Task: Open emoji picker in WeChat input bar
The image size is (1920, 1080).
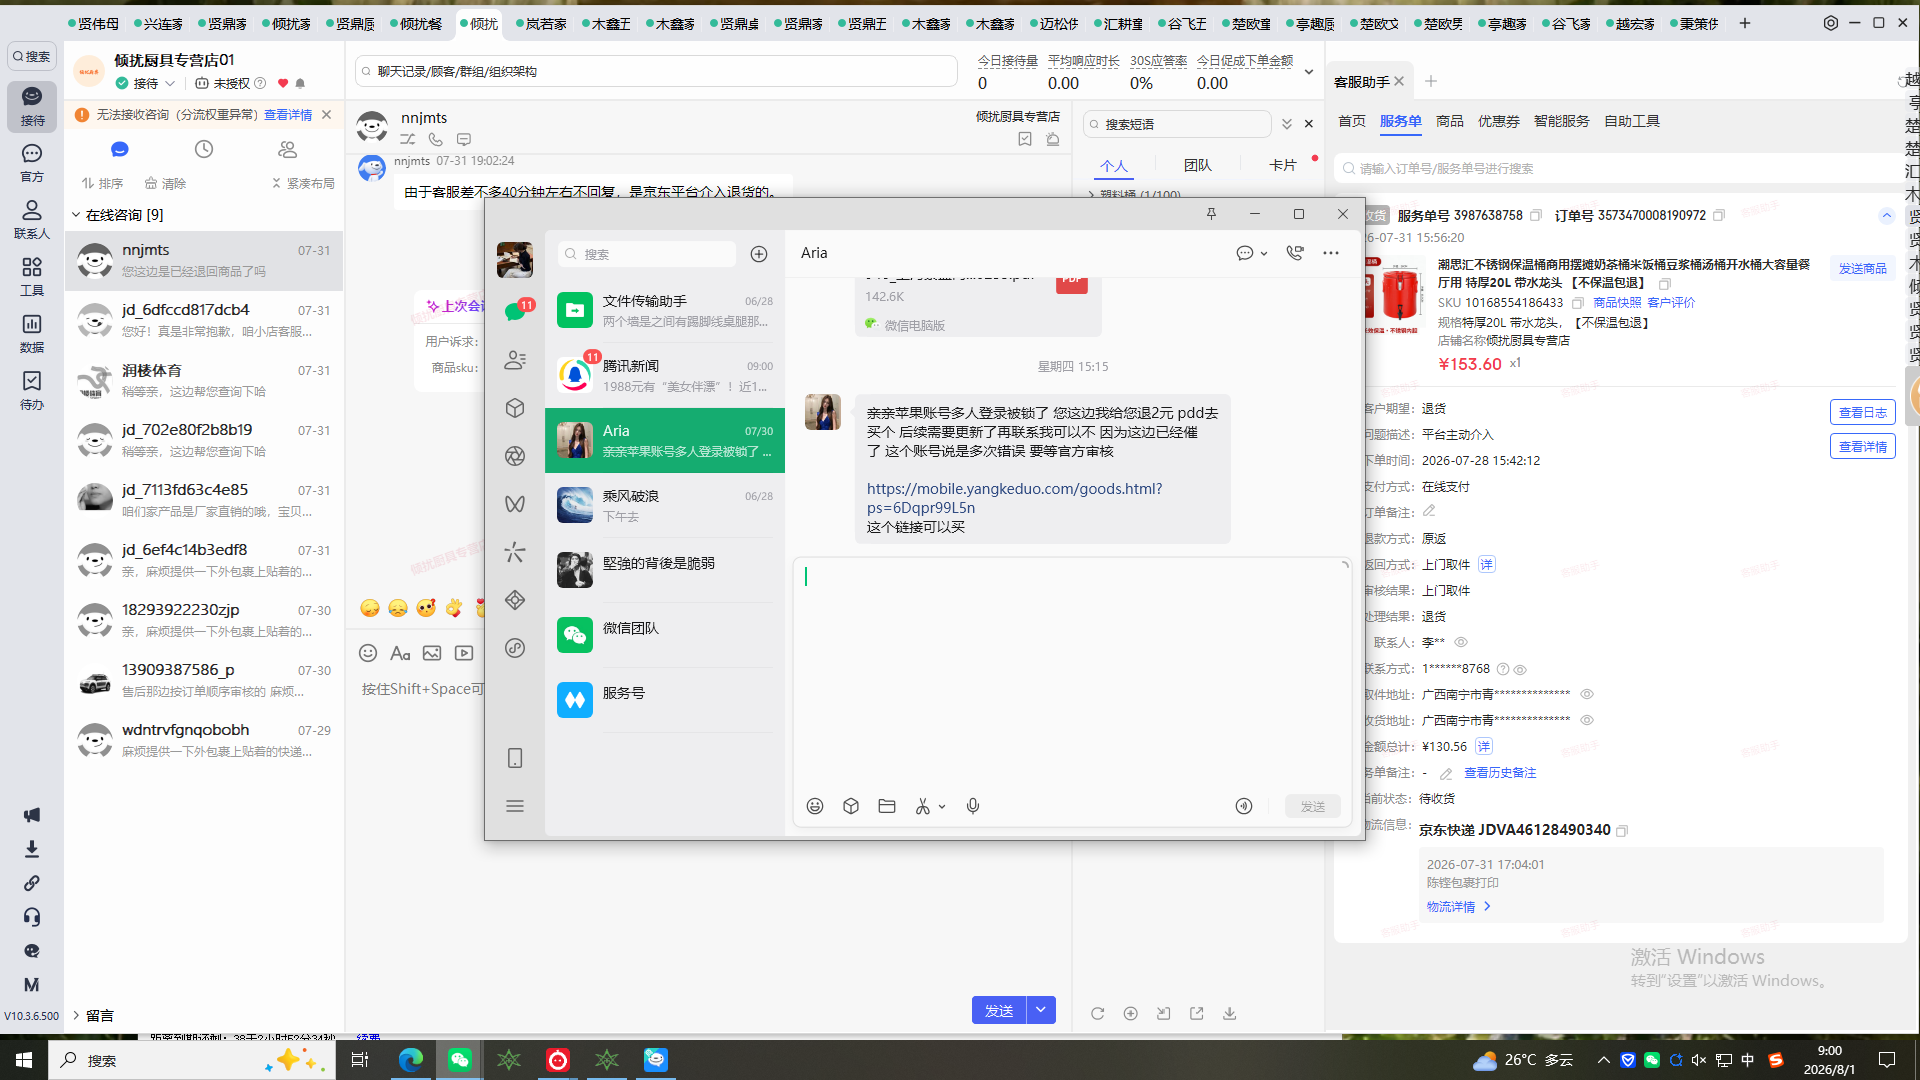Action: point(815,806)
